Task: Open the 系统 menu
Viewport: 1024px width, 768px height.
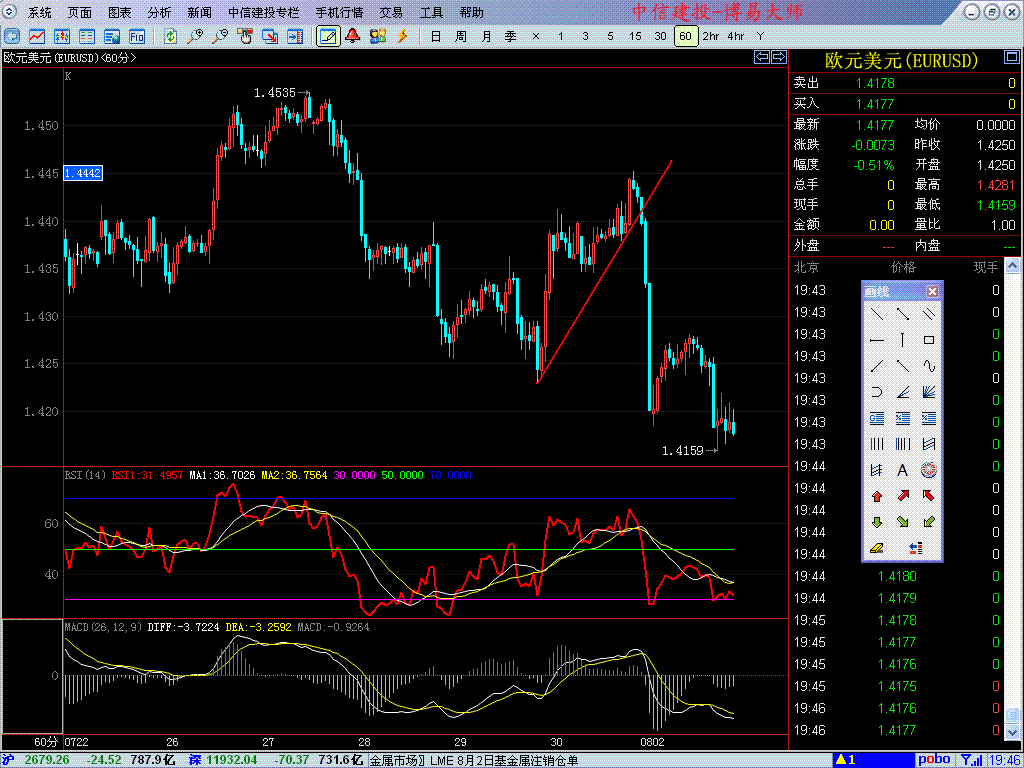Action: [40, 12]
